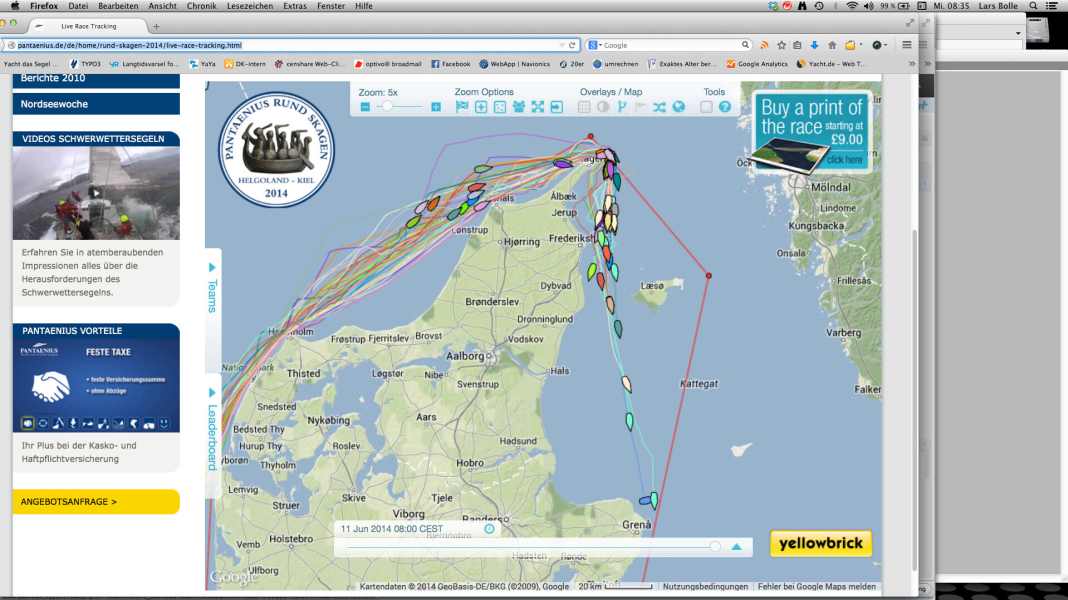1068x600 pixels.
Task: Open the Pantaenius Vorteile Feste Taxe banner
Action: [x=96, y=385]
